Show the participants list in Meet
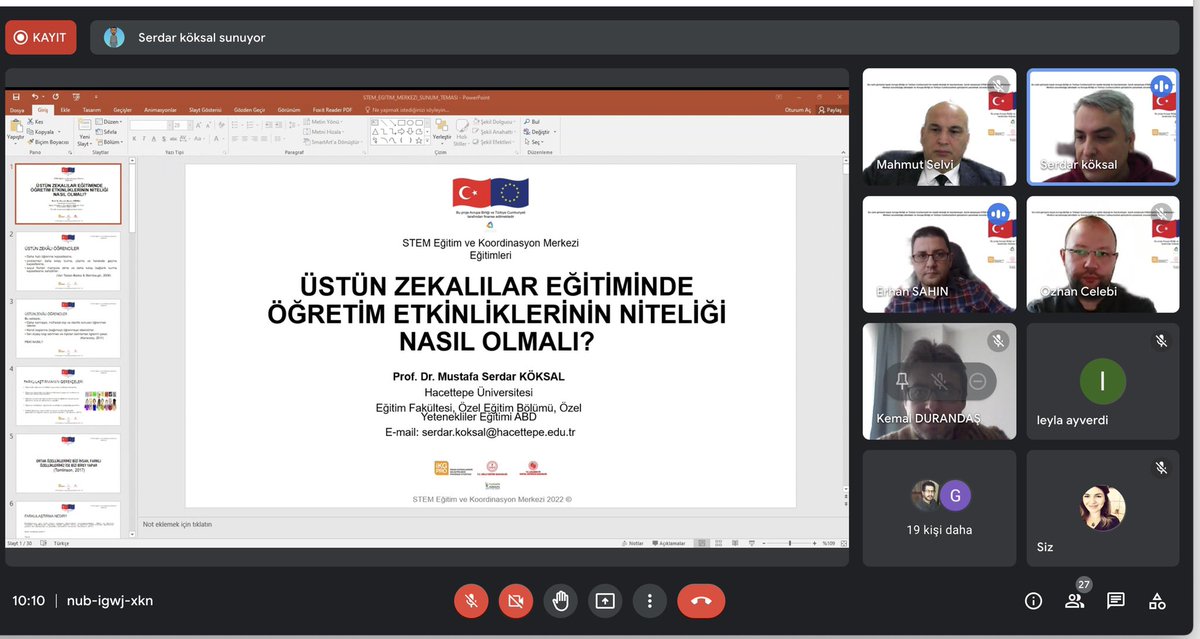1200x639 pixels. tap(1074, 600)
